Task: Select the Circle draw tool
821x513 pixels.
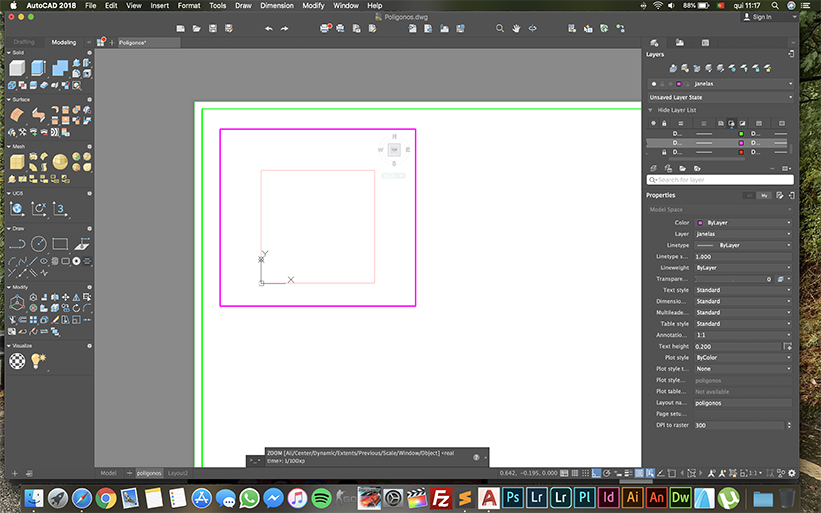Action: point(38,244)
